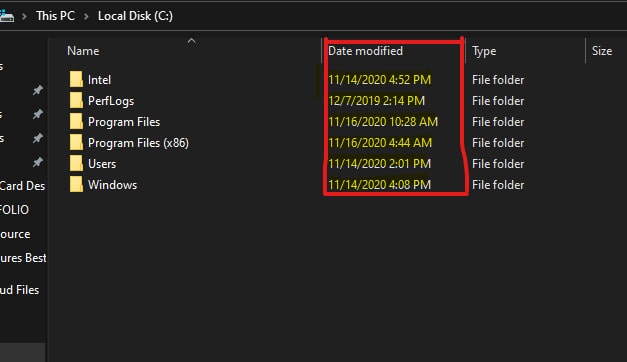Click the drive icon in the address bar
The width and height of the screenshot is (627, 362).
click(7, 16)
